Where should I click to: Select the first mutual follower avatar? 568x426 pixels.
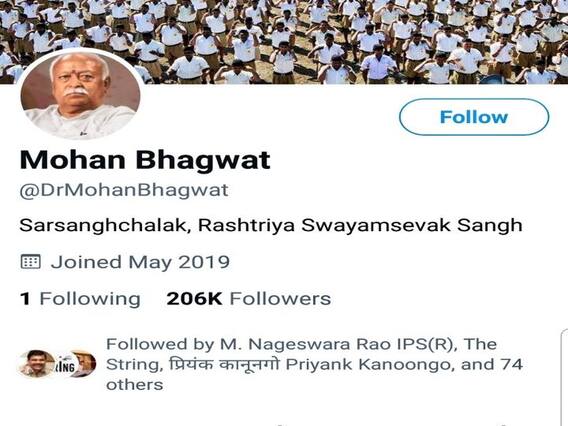click(35, 363)
